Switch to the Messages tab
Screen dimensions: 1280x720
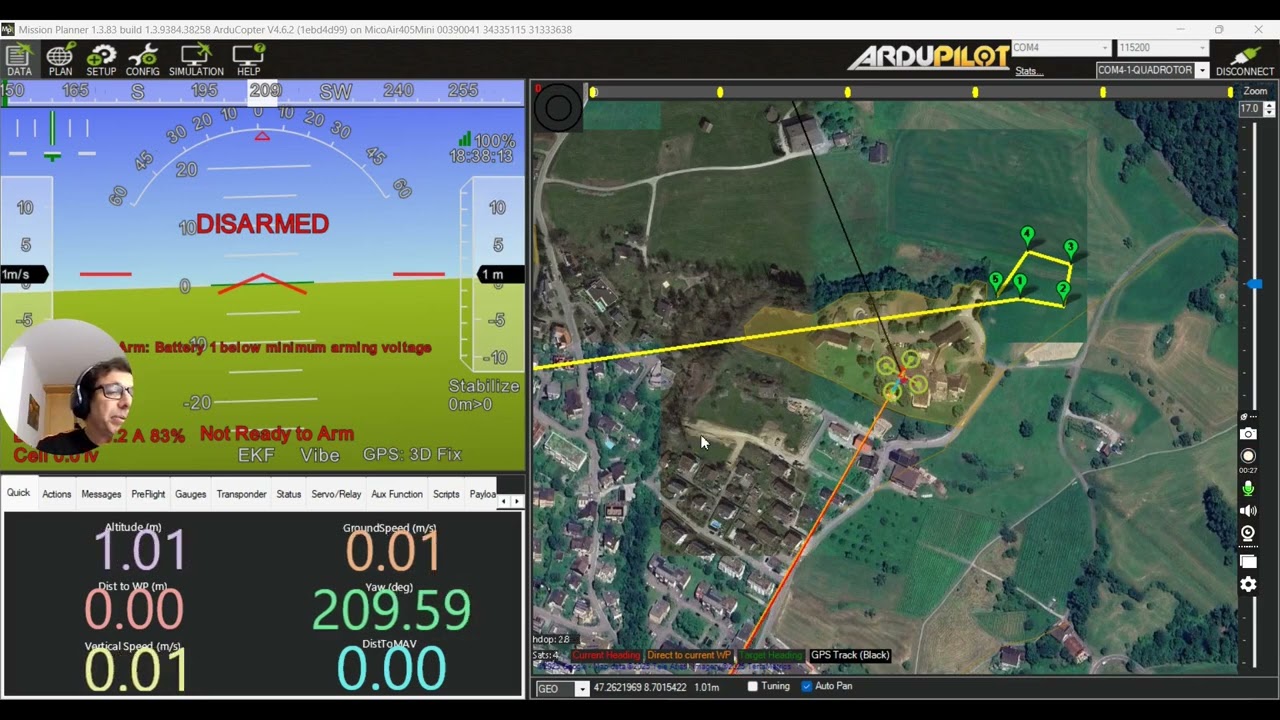[x=101, y=494]
